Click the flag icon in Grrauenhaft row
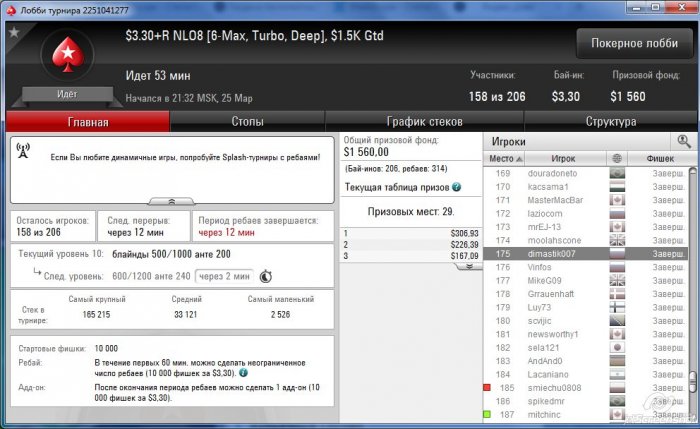 point(617,294)
